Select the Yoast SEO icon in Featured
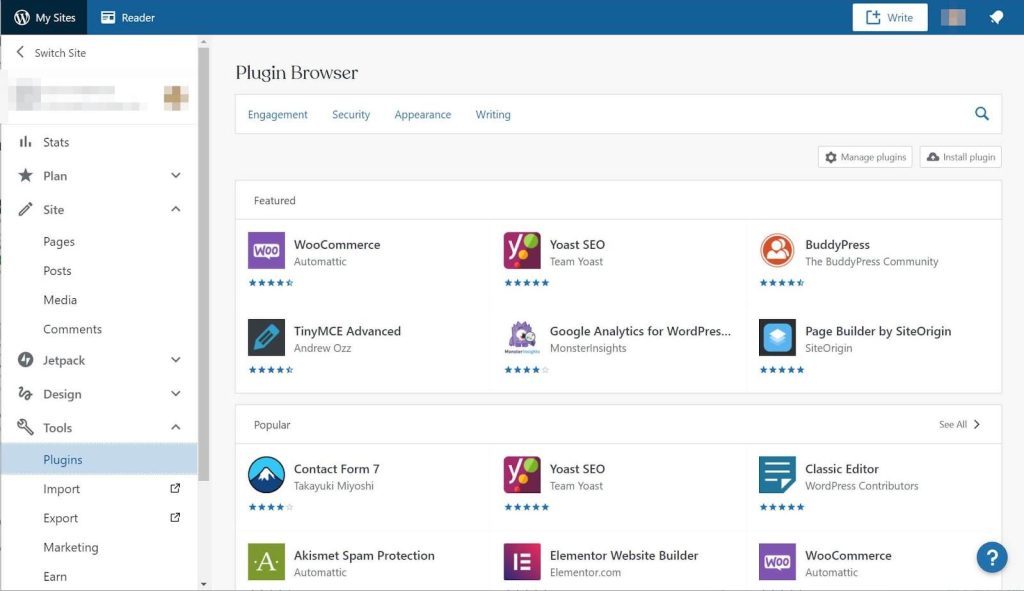 point(522,251)
